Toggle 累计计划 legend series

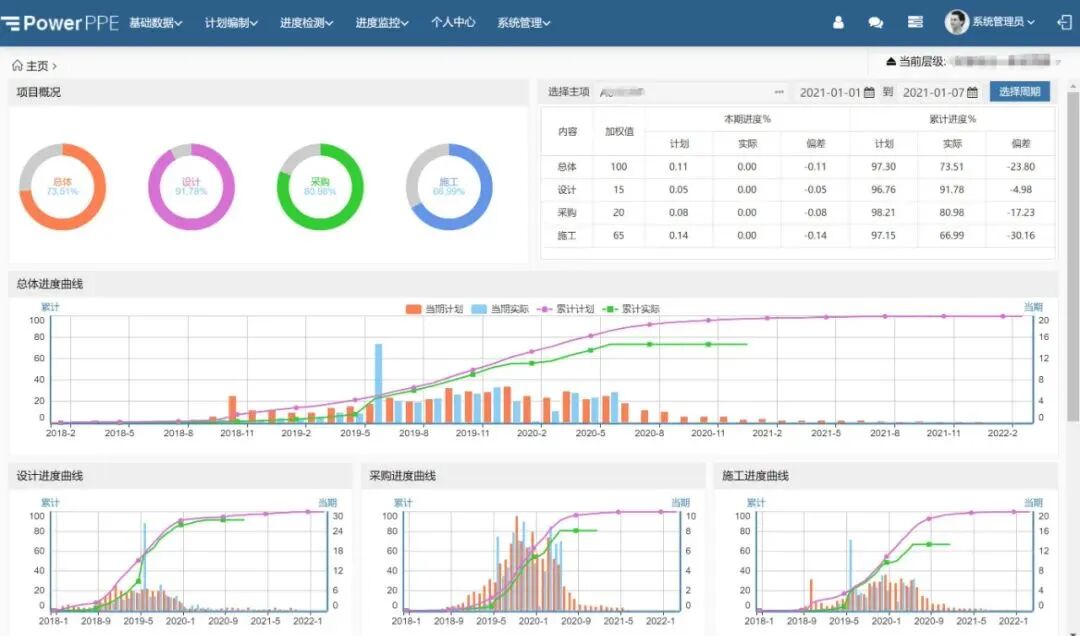(x=565, y=309)
